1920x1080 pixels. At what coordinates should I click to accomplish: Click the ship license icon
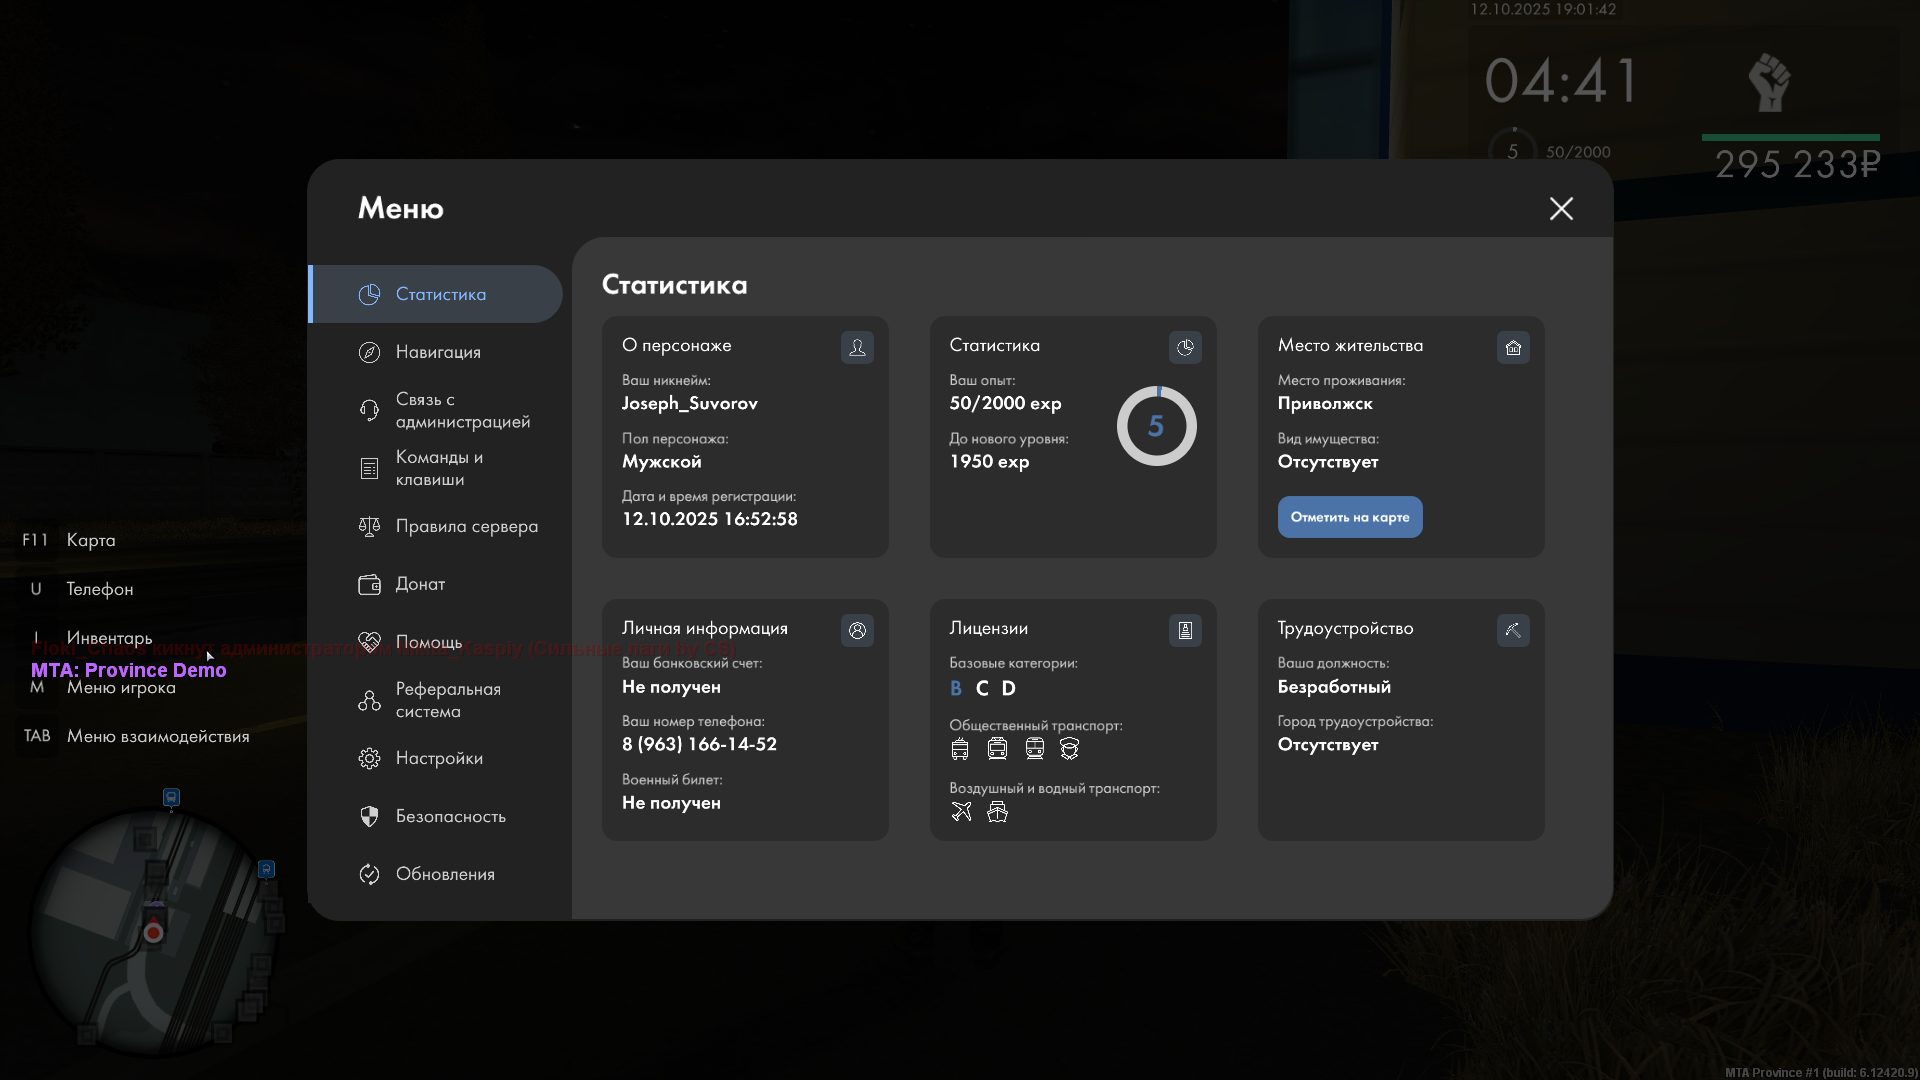pyautogui.click(x=997, y=811)
